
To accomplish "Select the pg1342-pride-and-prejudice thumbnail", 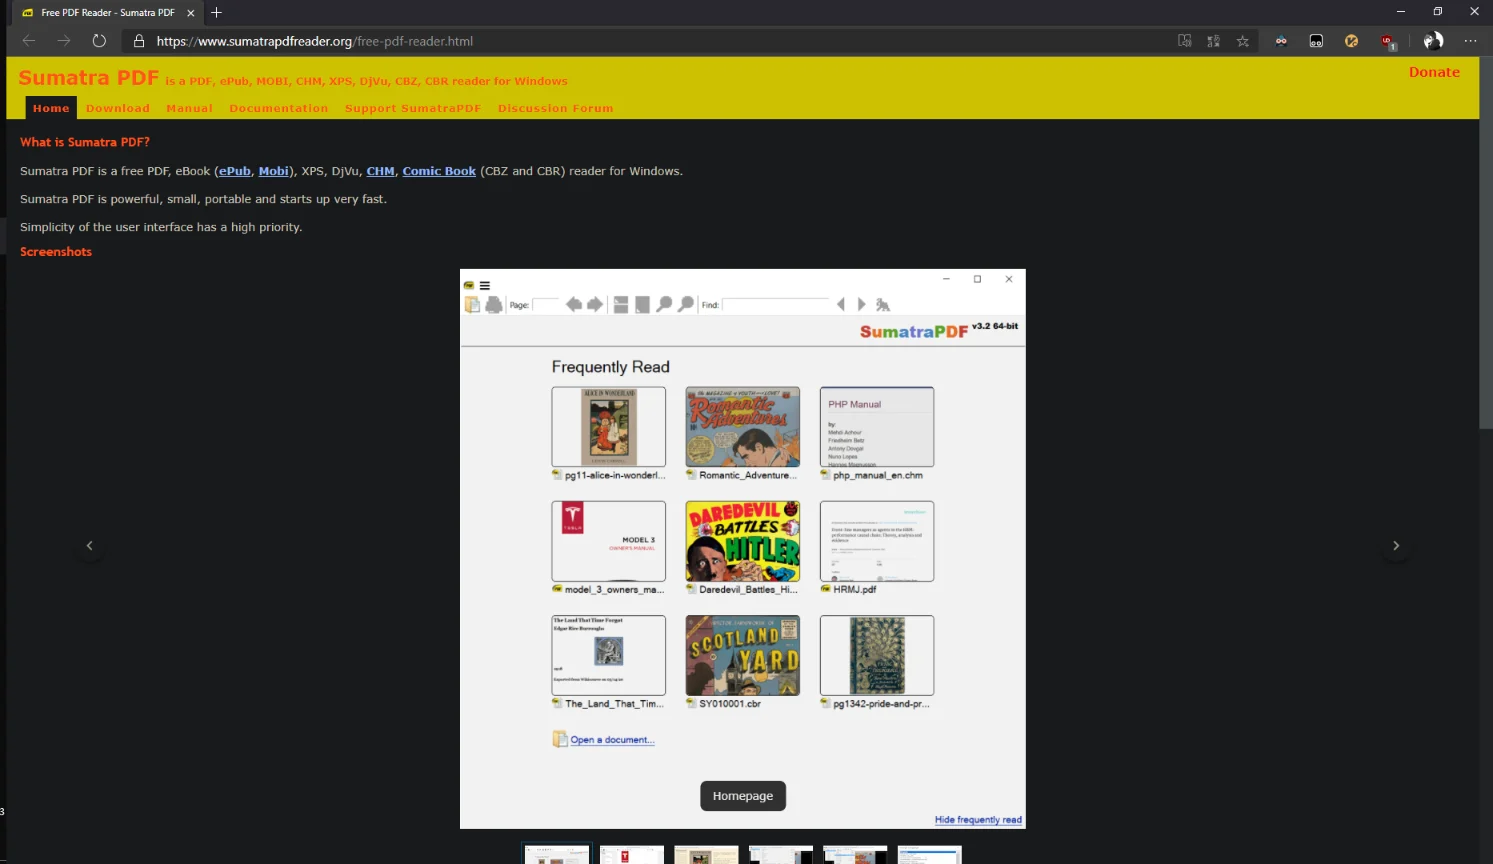I will pyautogui.click(x=877, y=655).
